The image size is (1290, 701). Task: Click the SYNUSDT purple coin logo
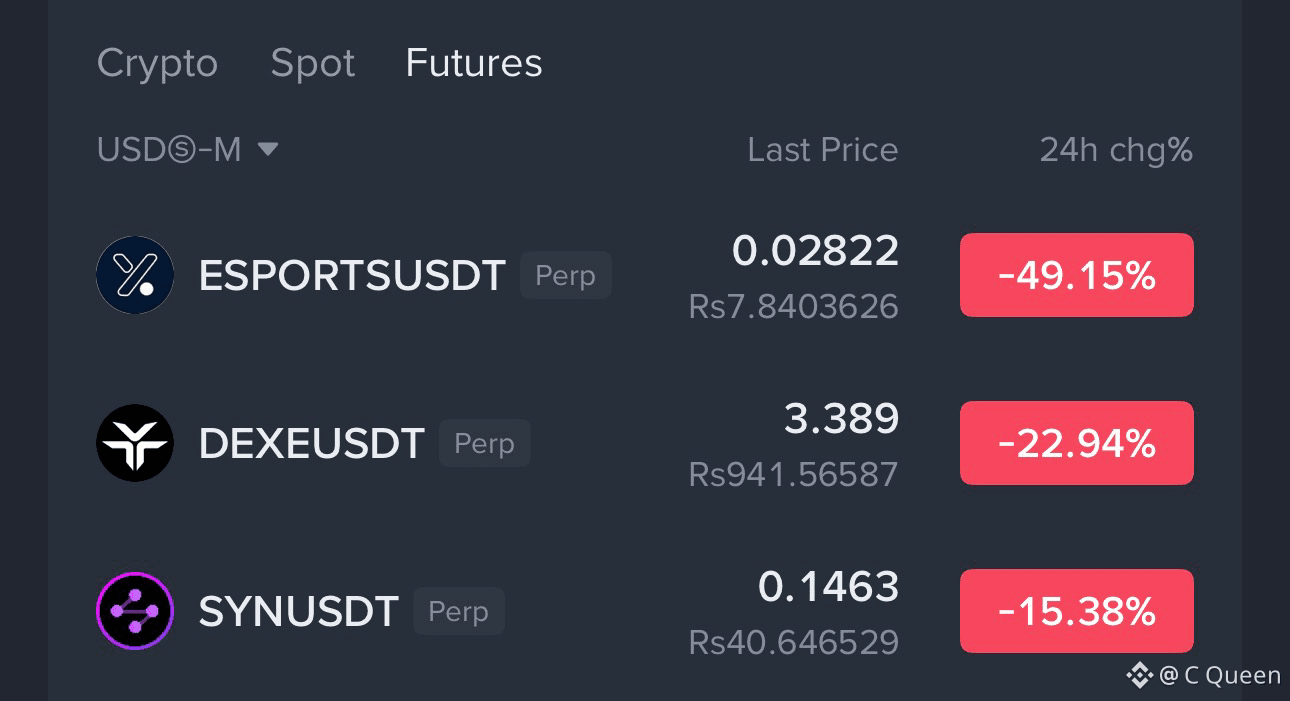coord(135,611)
